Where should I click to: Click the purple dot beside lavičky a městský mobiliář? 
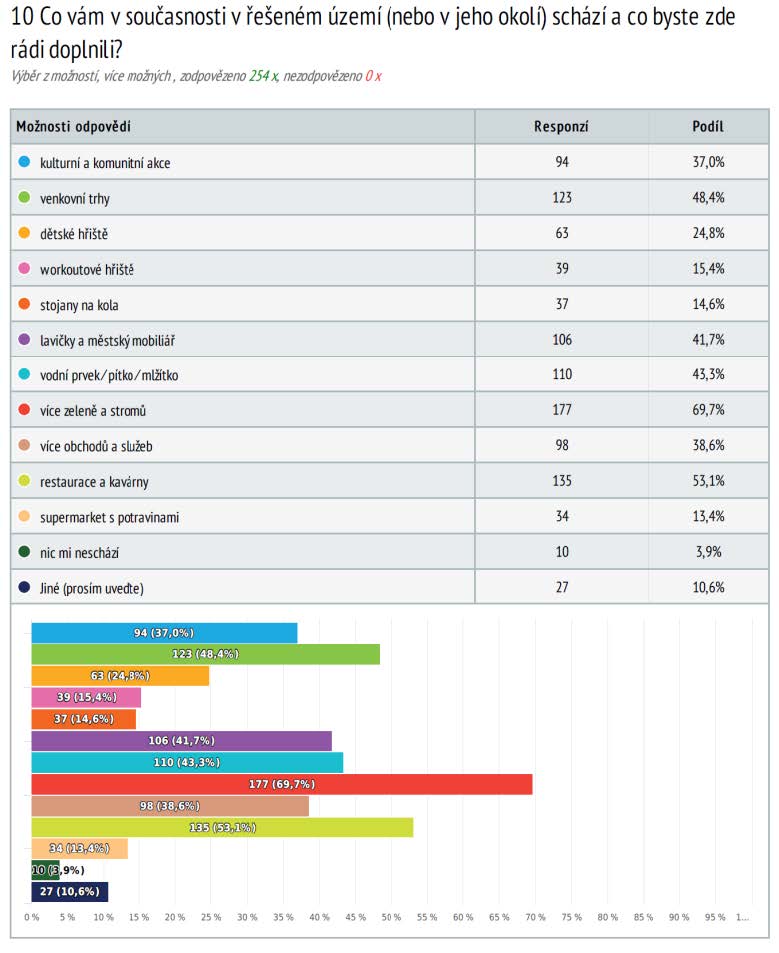point(24,339)
